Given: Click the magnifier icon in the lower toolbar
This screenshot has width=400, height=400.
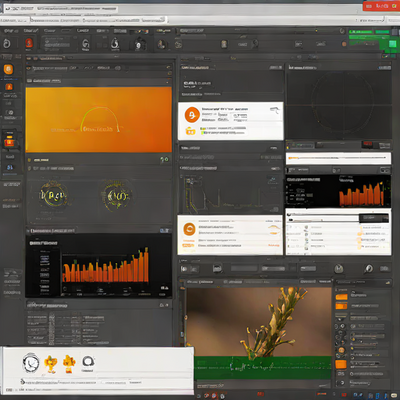Looking at the screenshot, I should pyautogui.click(x=369, y=268).
